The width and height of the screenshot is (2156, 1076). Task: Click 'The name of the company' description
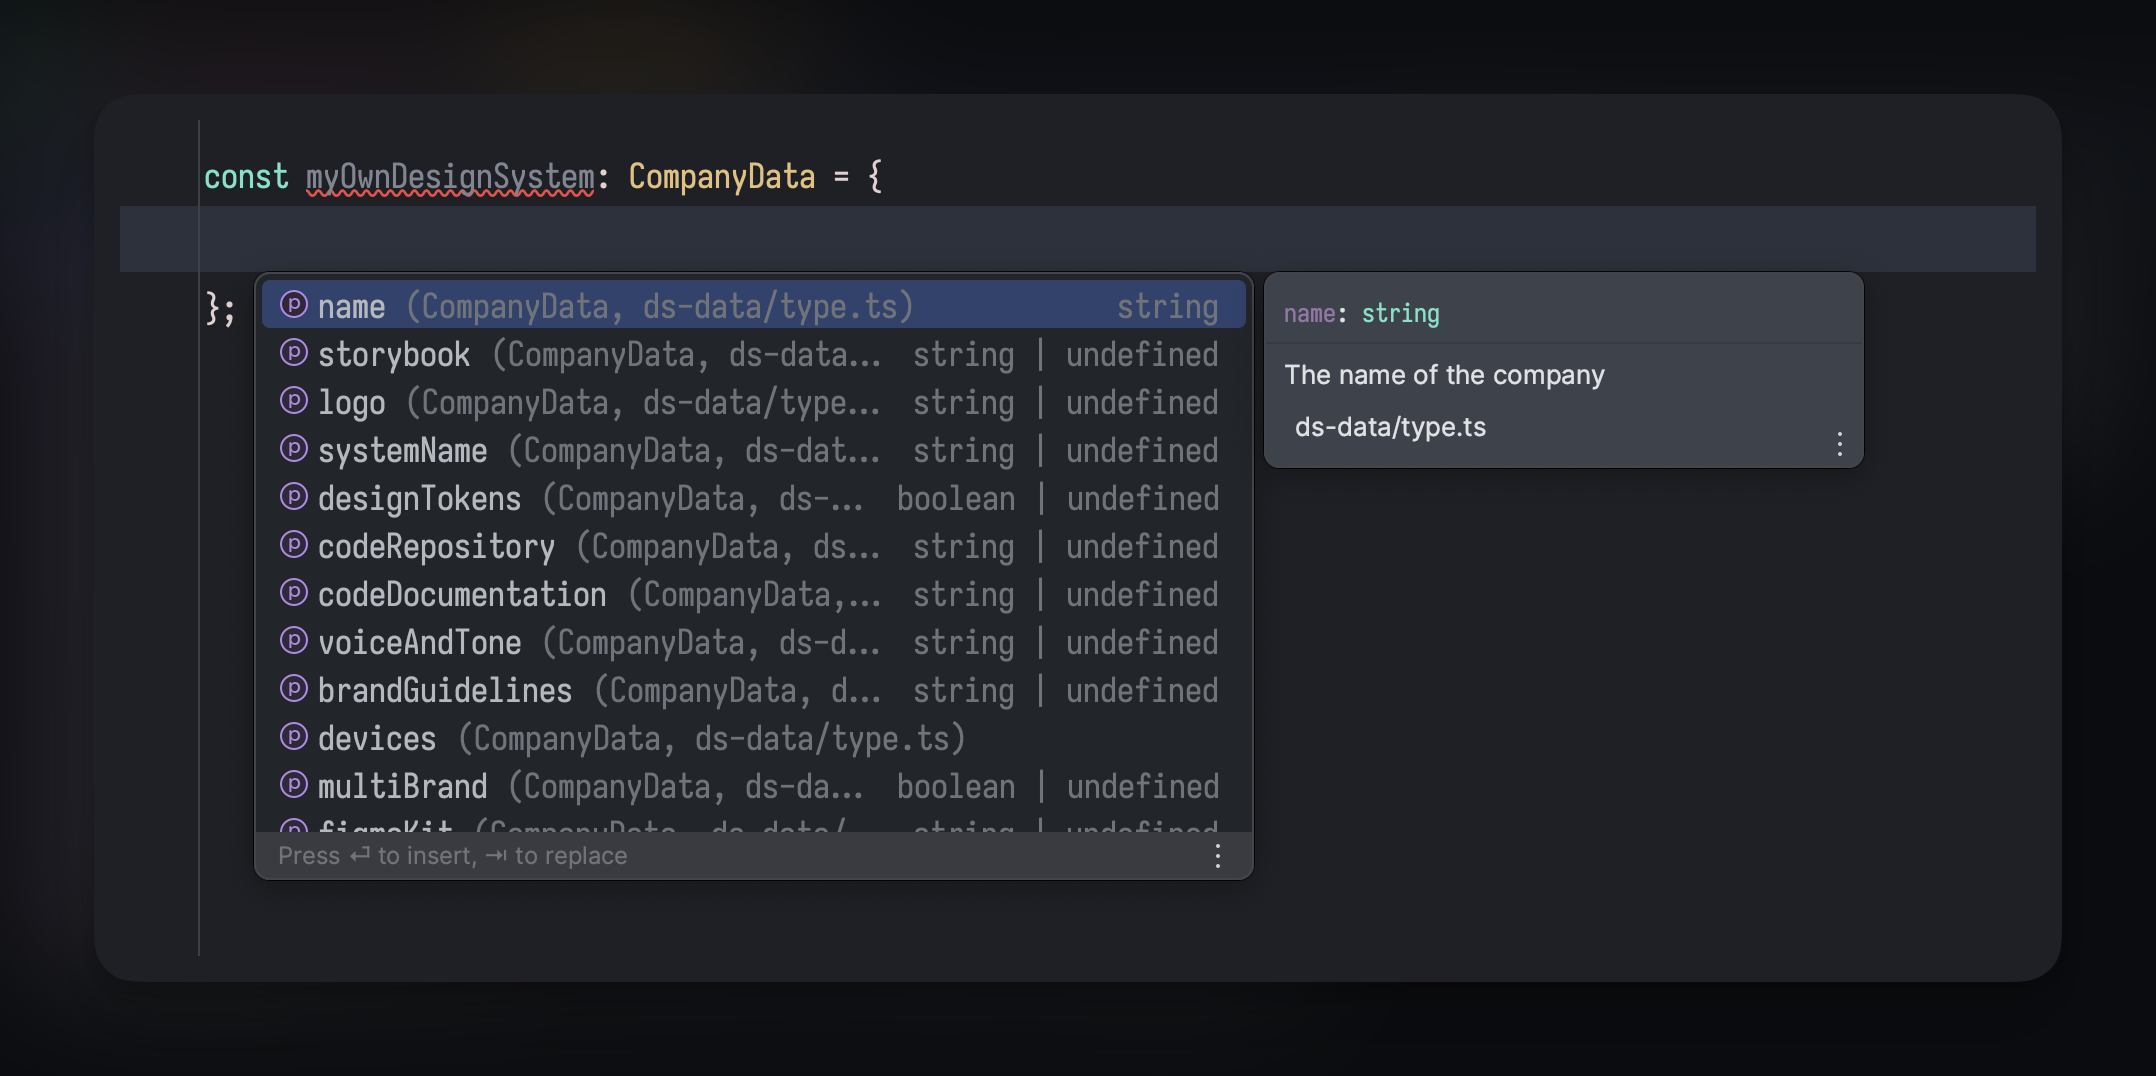click(1444, 375)
